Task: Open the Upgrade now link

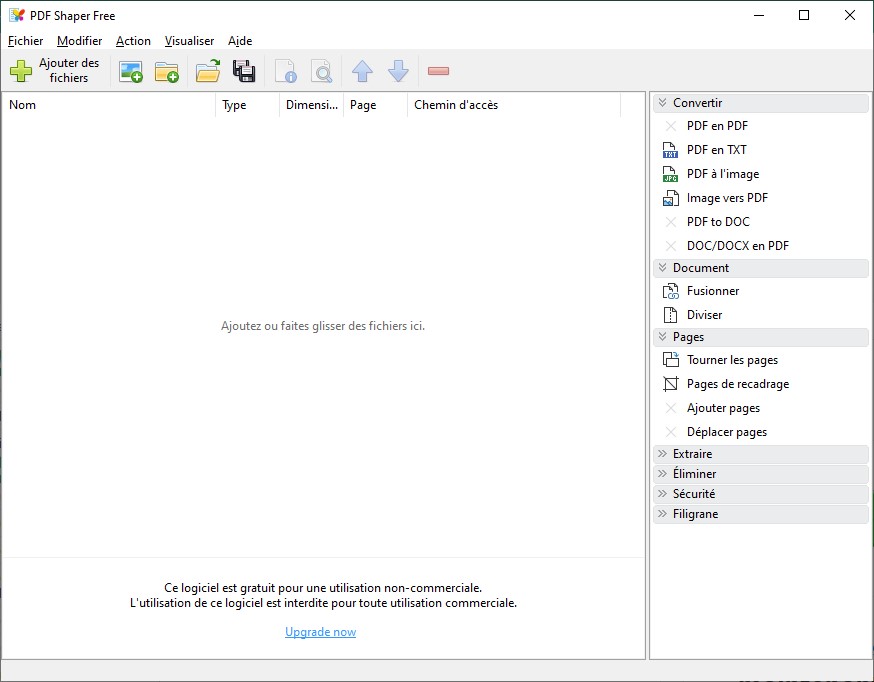Action: pyautogui.click(x=320, y=632)
